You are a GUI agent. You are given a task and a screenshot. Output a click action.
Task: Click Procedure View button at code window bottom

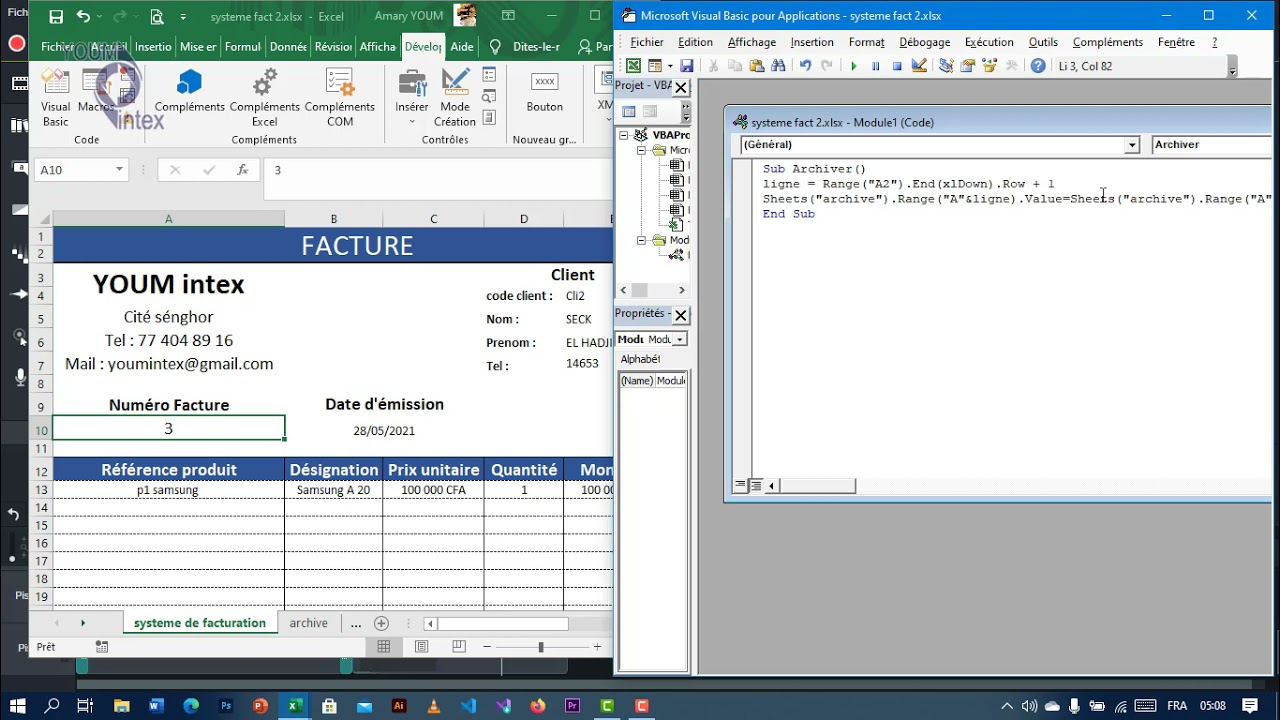pos(741,486)
